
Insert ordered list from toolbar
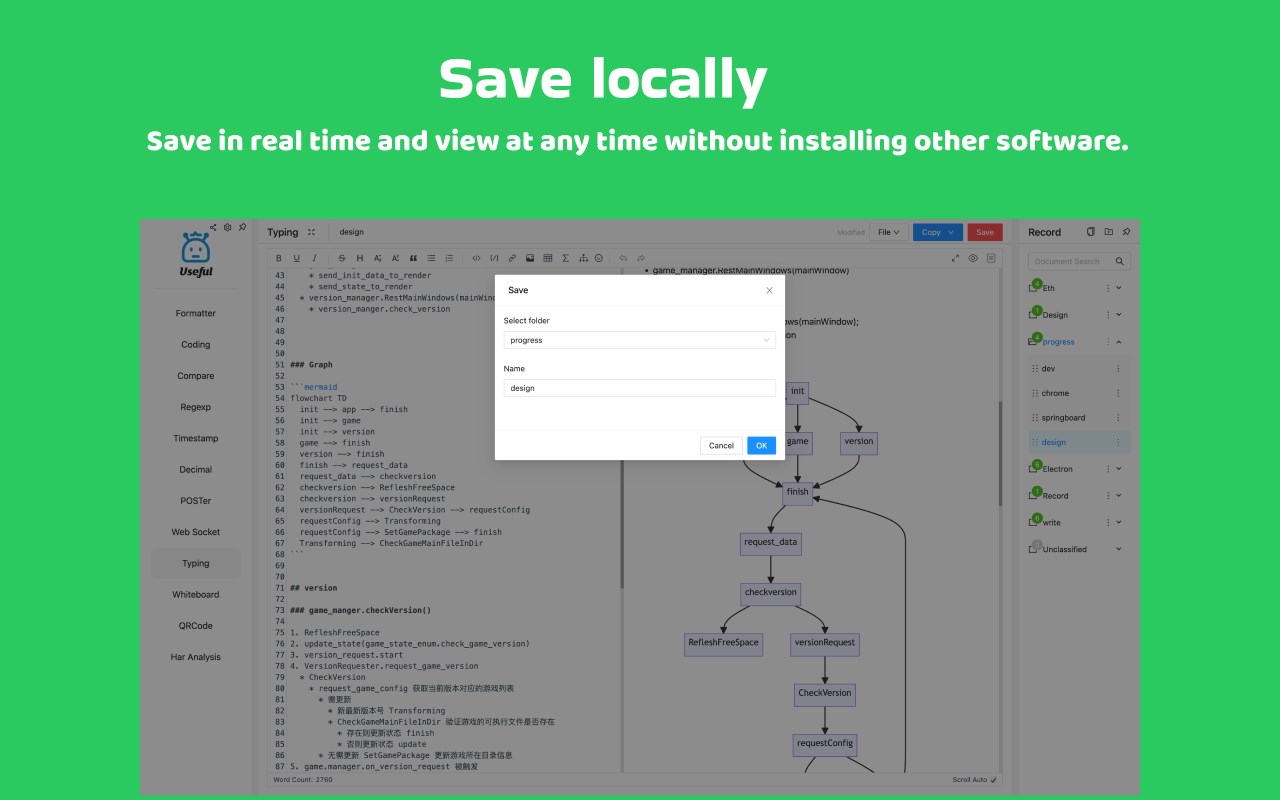pos(449,258)
